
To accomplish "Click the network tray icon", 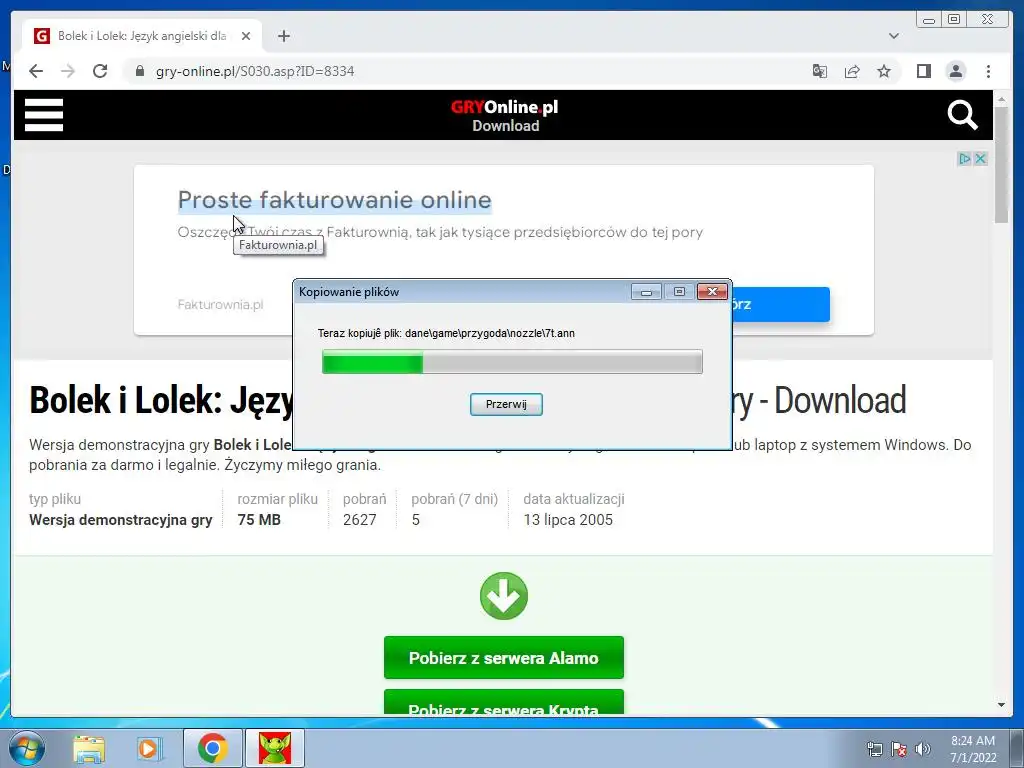I will (x=874, y=749).
